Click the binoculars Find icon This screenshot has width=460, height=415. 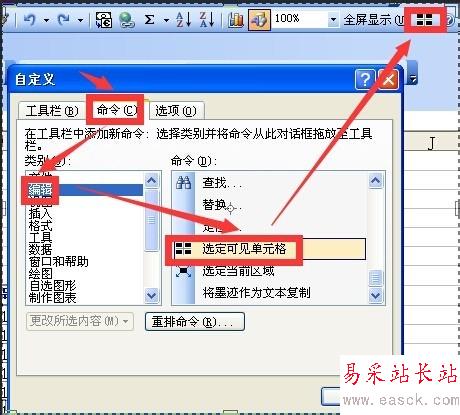(183, 183)
